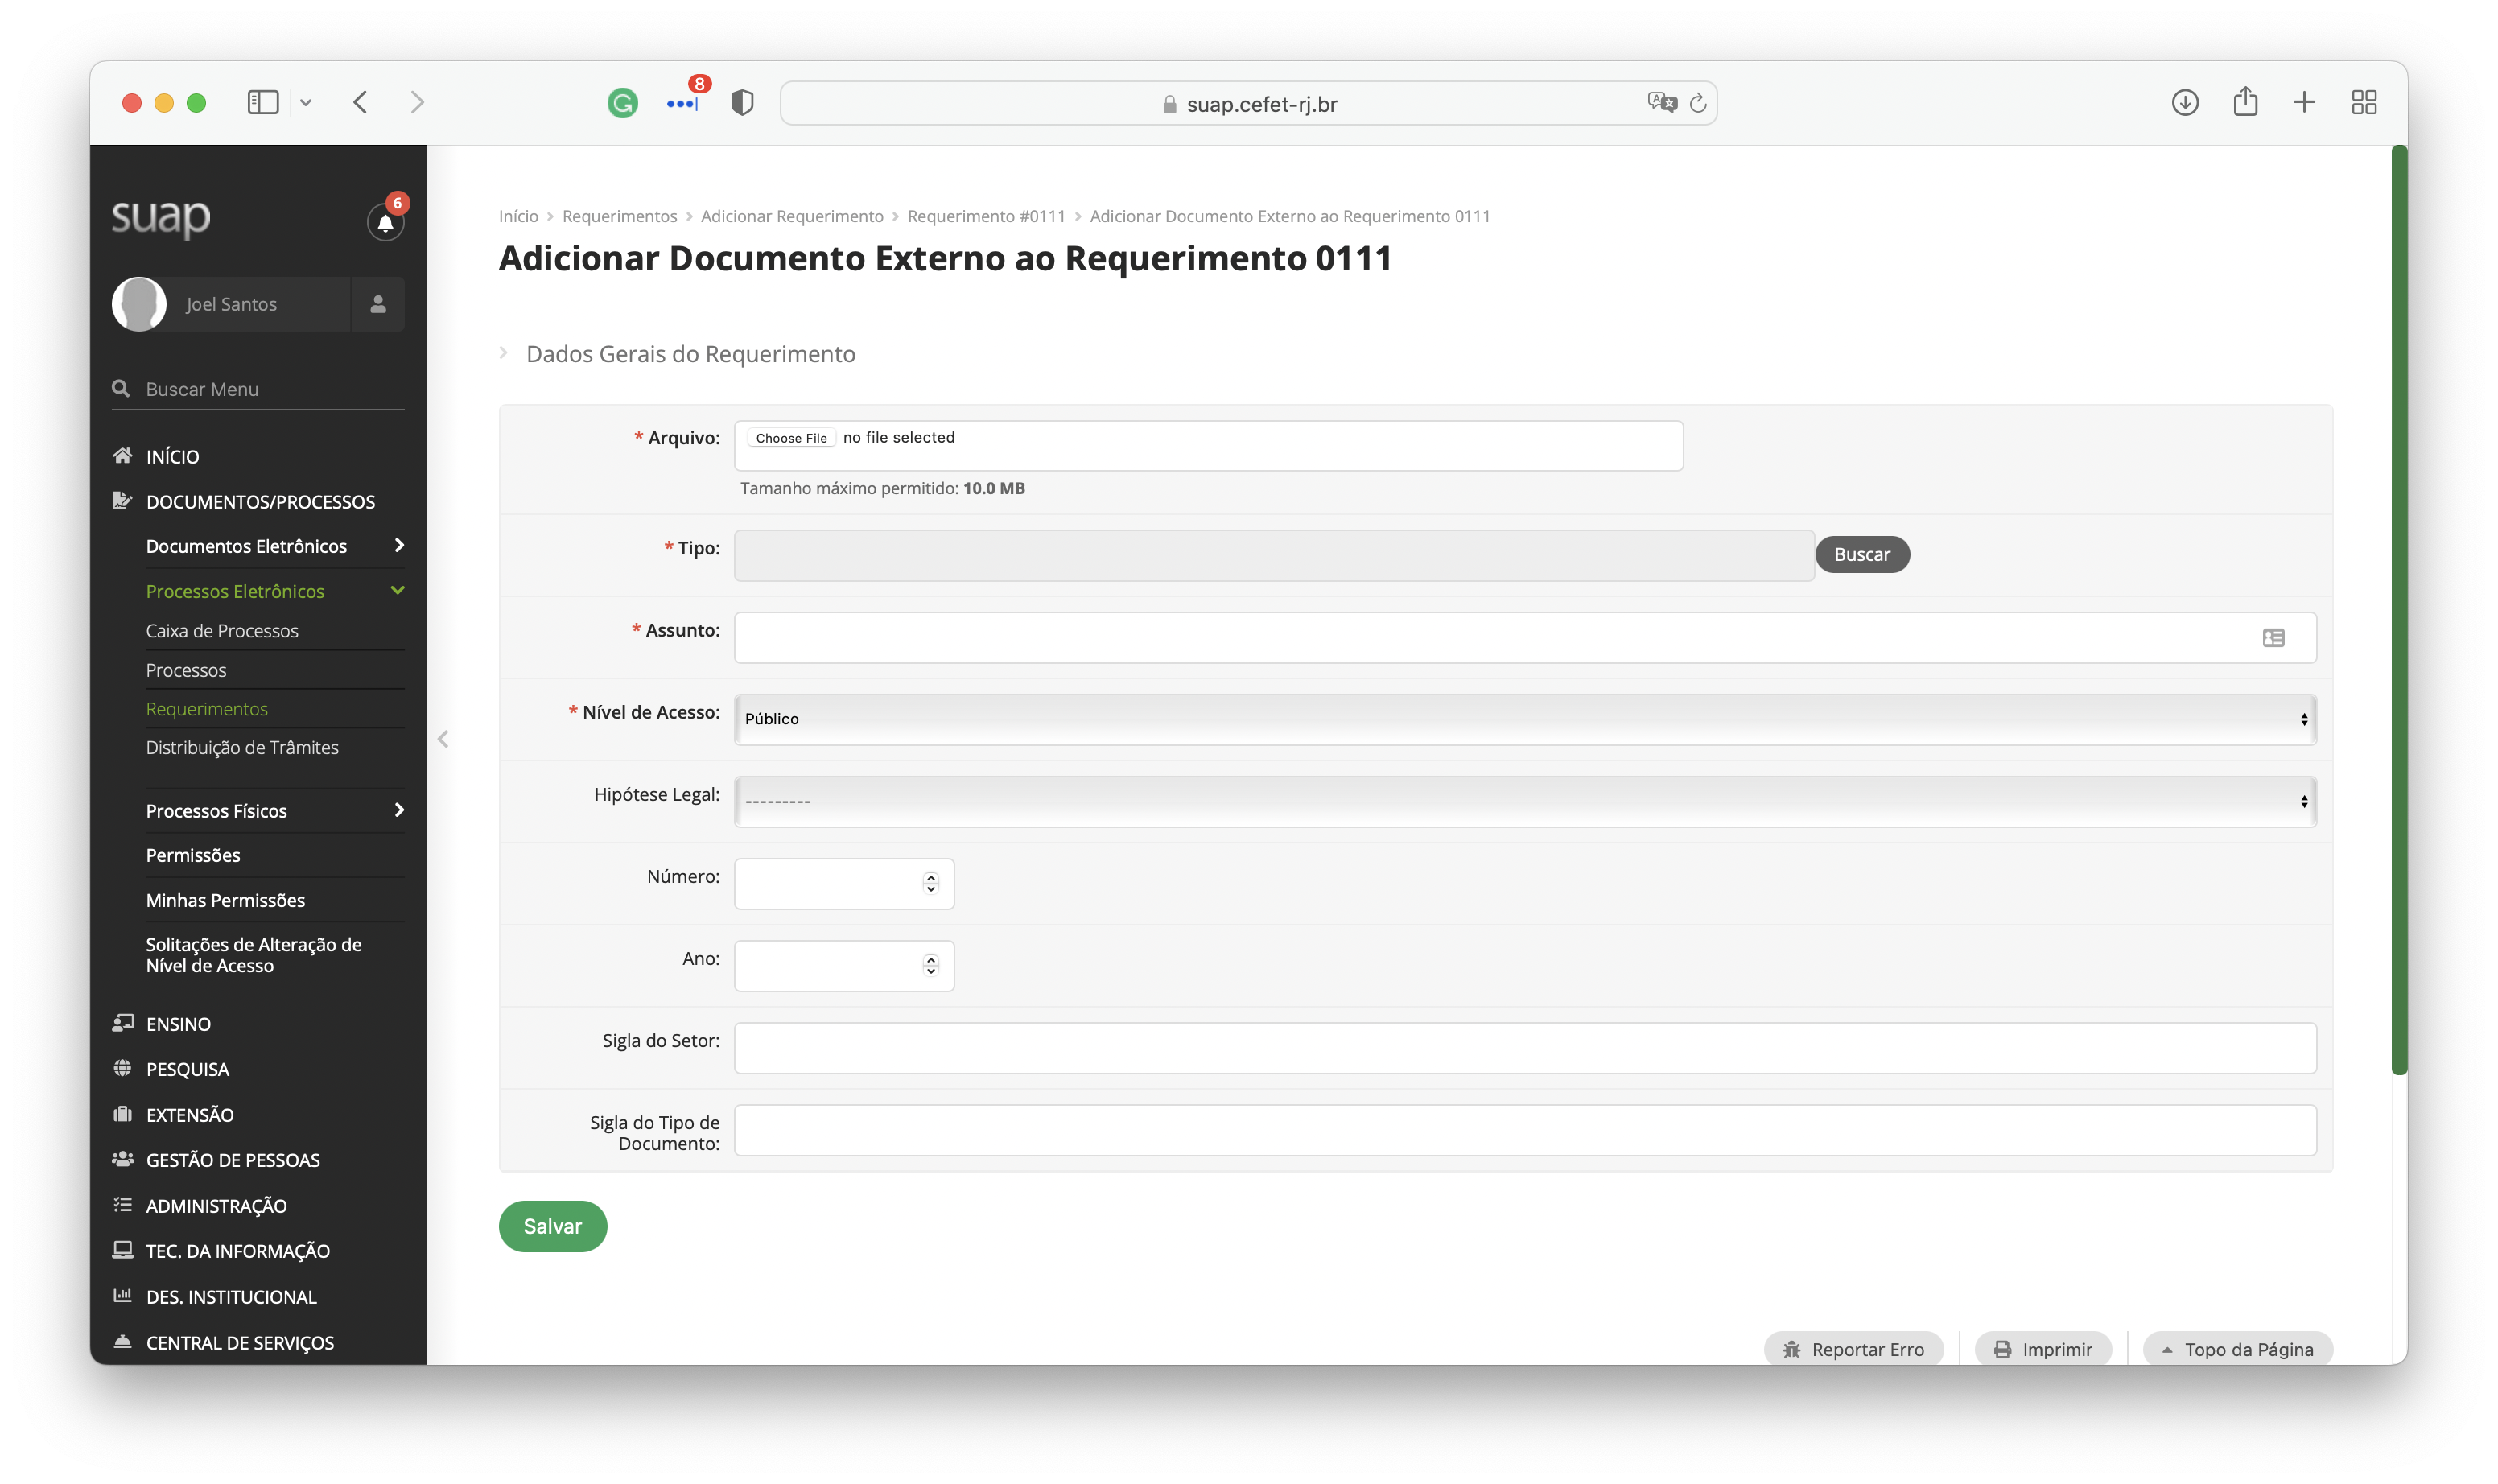2498x1484 pixels.
Task: Click the ADMINISTRAÇÃO list icon
Action: tap(122, 1205)
